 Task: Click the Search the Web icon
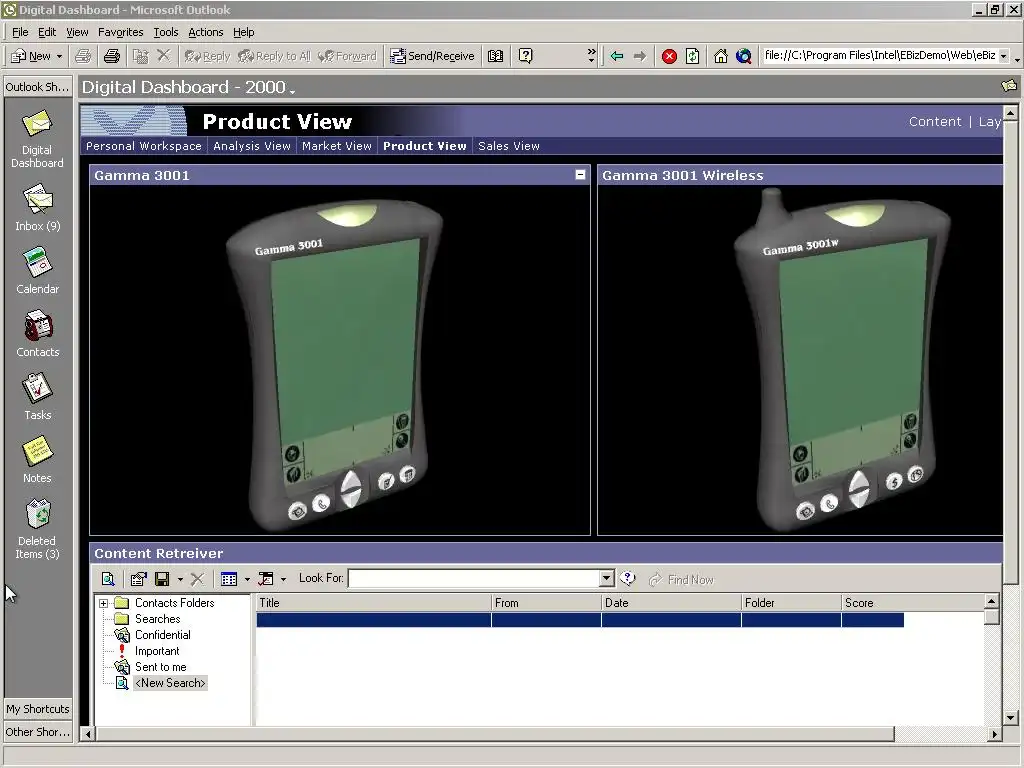(744, 56)
